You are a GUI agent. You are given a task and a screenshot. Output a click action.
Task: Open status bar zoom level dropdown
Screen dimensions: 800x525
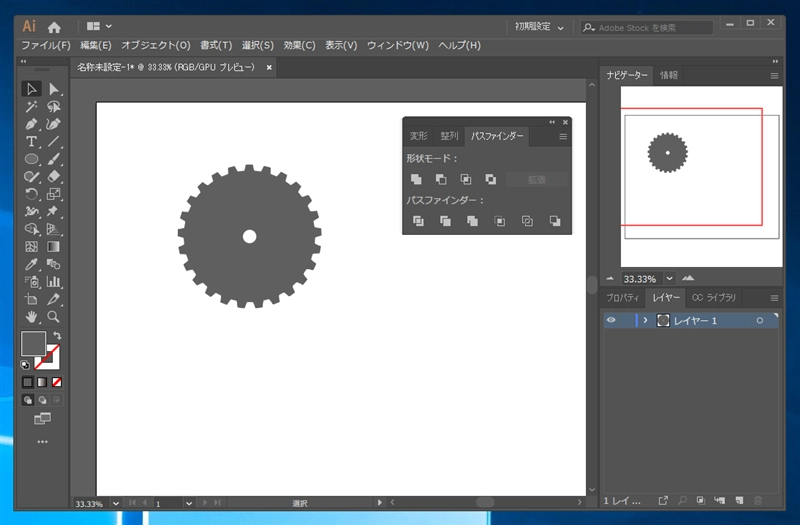click(x=116, y=504)
